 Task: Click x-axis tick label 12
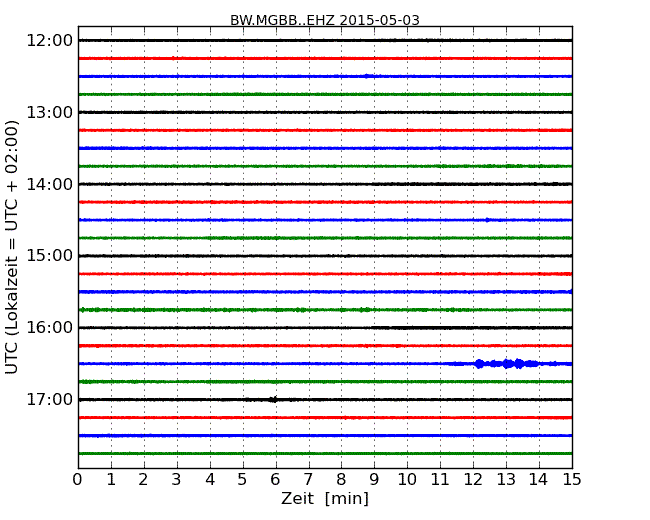(x=473, y=480)
